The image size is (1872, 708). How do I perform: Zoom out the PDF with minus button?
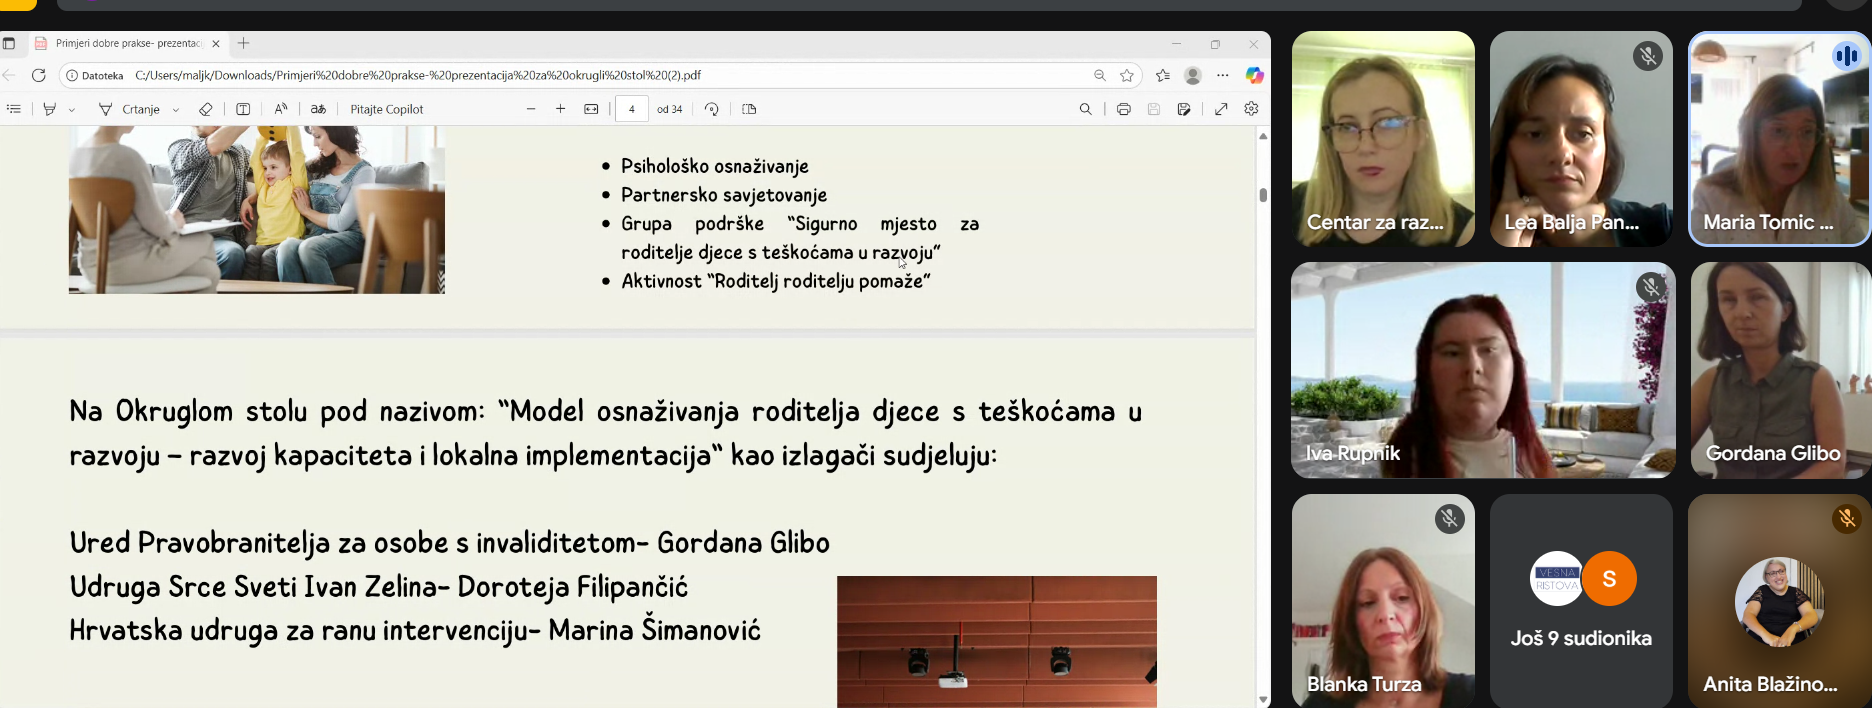[x=531, y=109]
